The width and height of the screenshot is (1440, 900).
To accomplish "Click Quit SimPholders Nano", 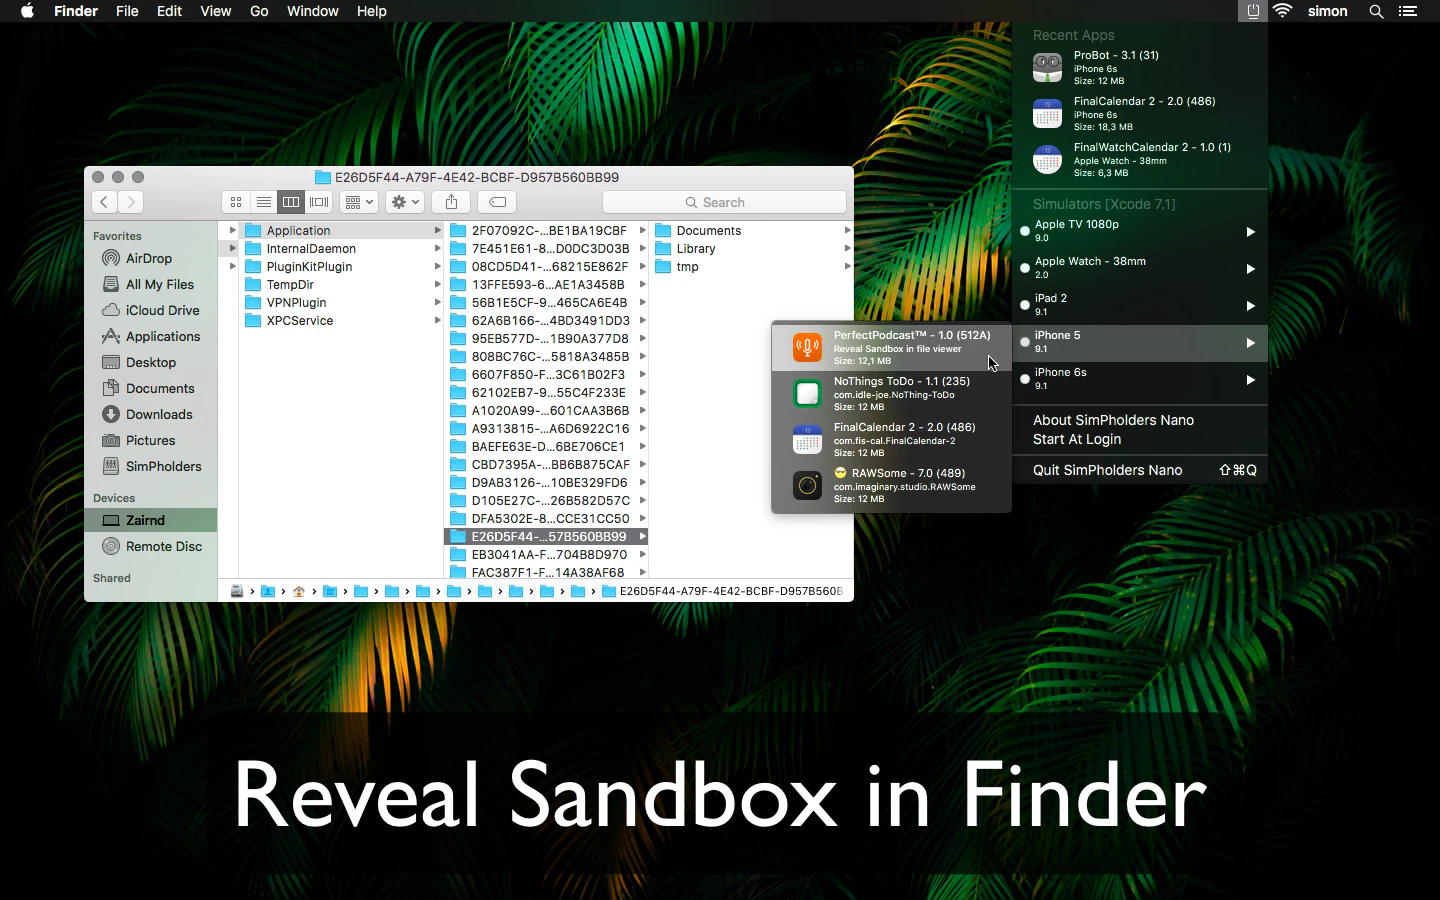I will pyautogui.click(x=1140, y=470).
